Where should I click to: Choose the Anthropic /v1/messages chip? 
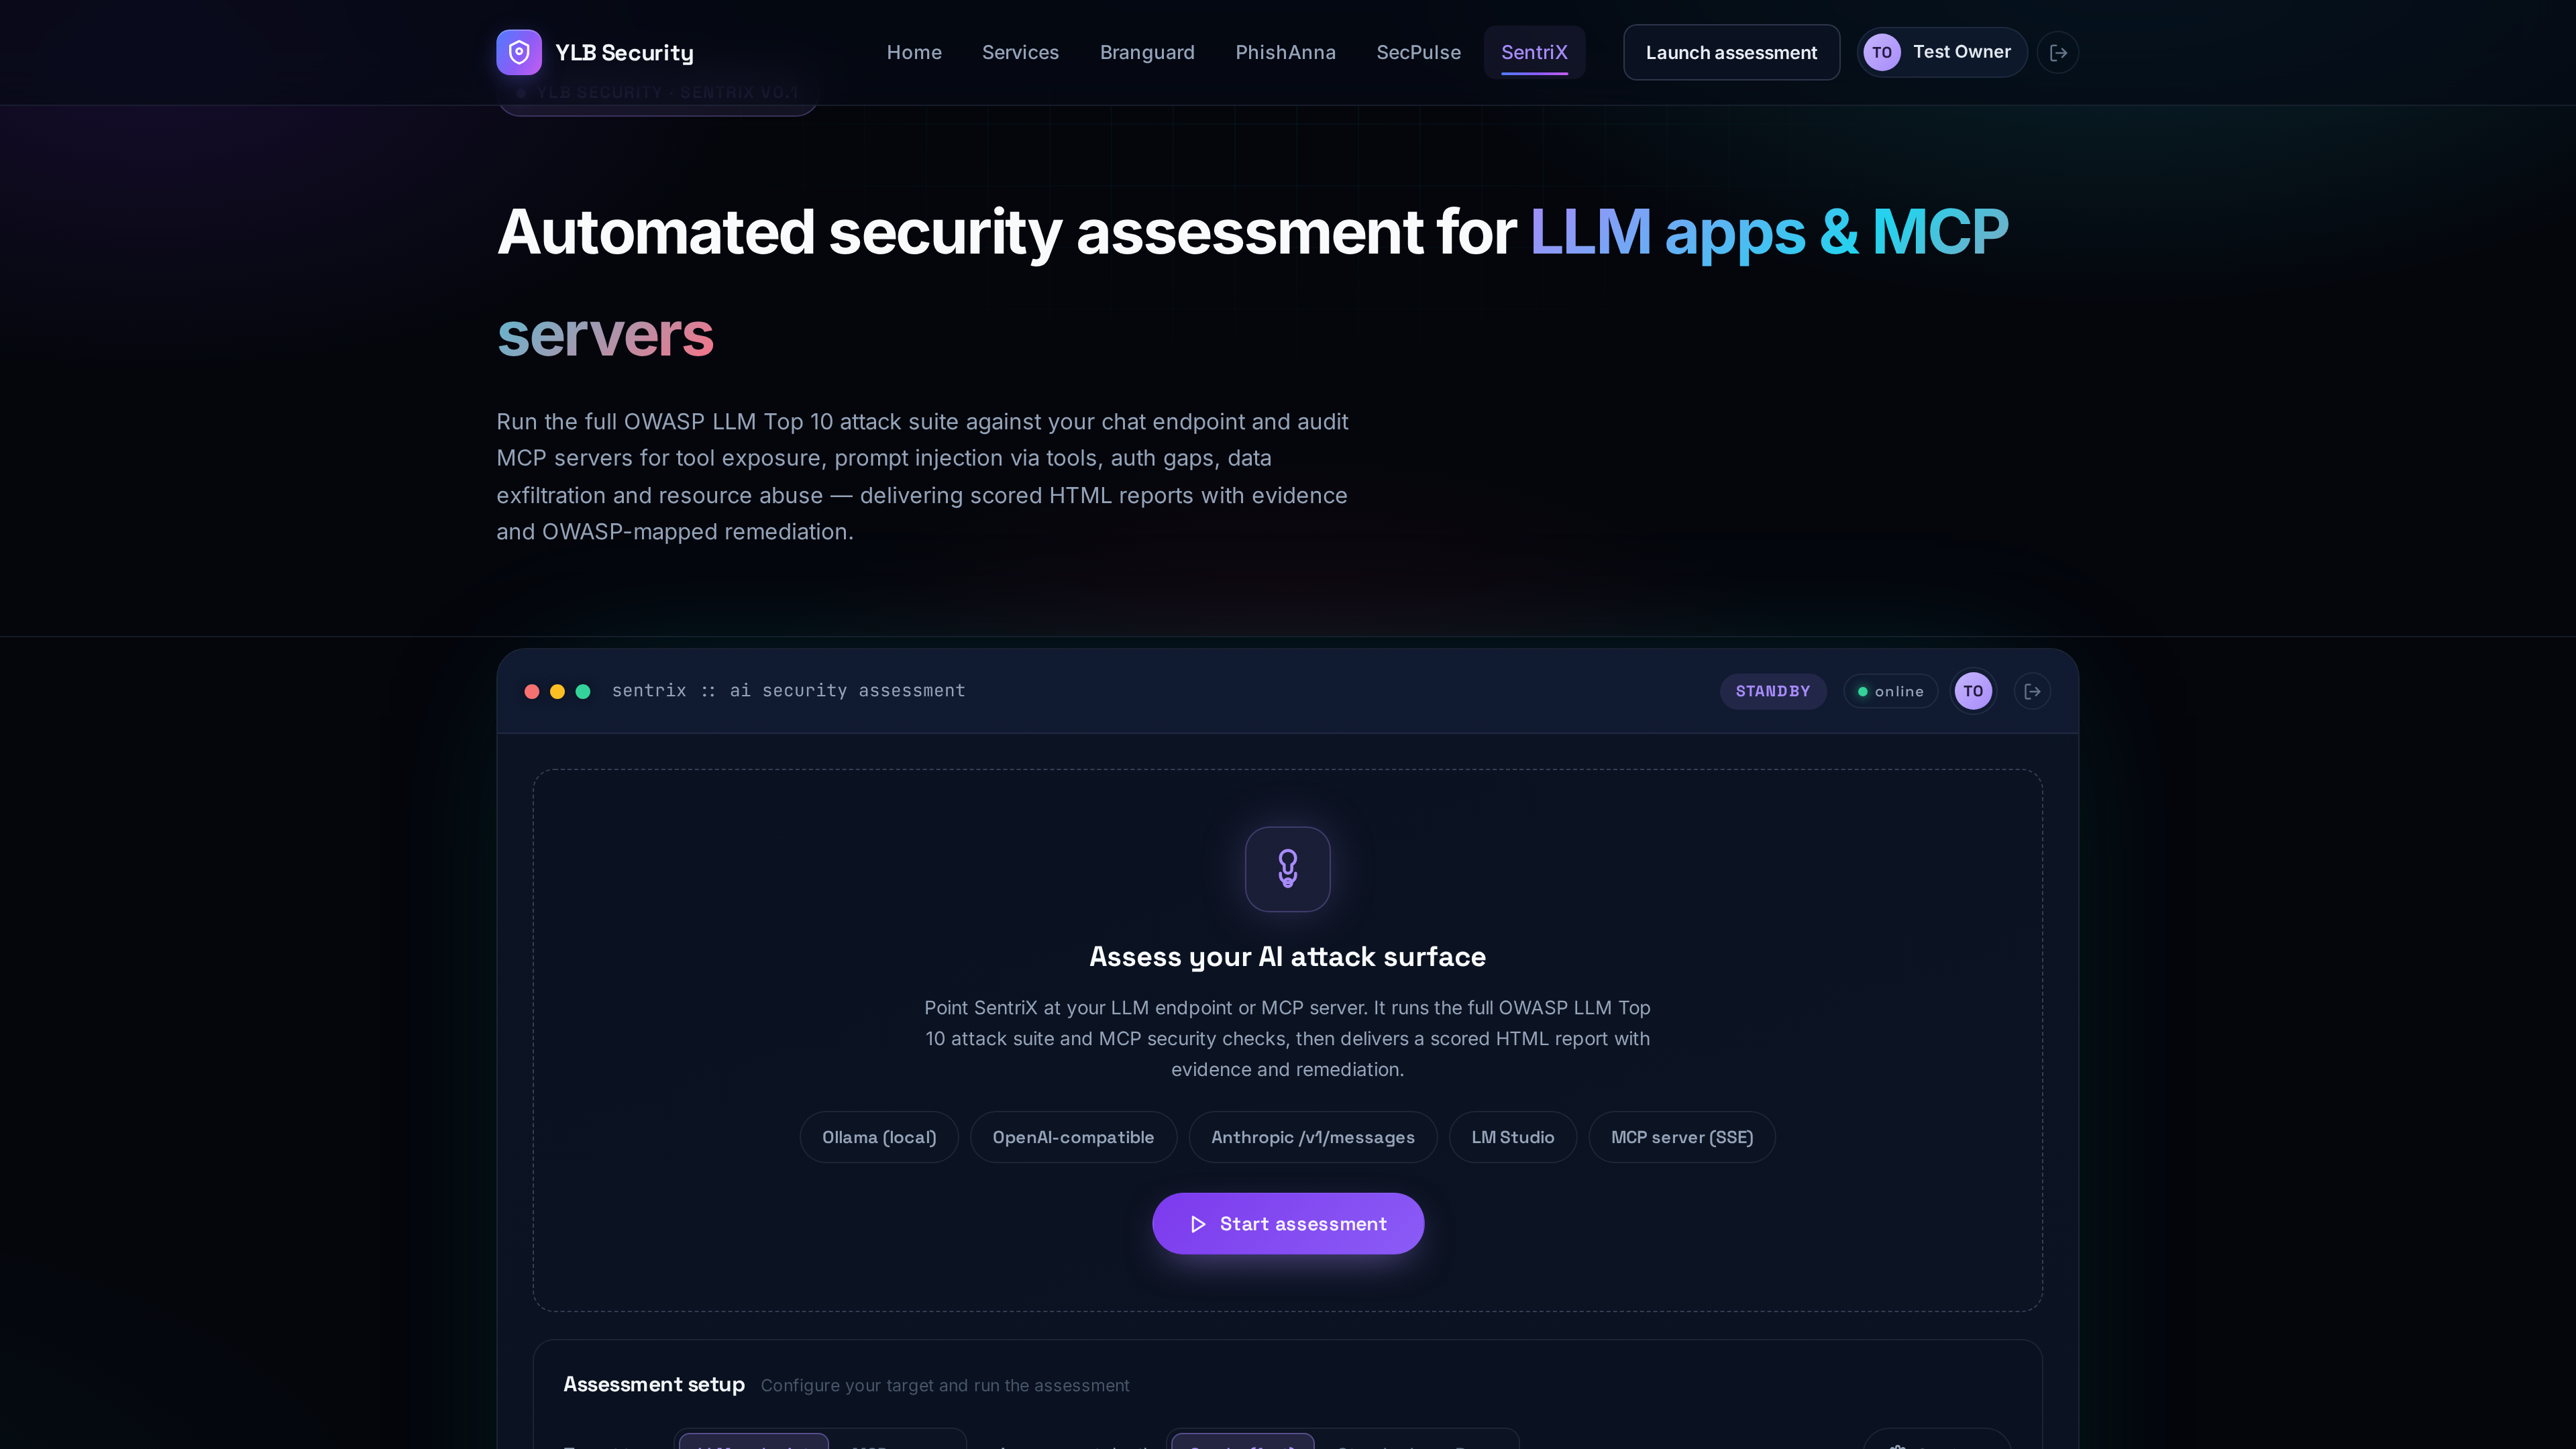click(1313, 1137)
